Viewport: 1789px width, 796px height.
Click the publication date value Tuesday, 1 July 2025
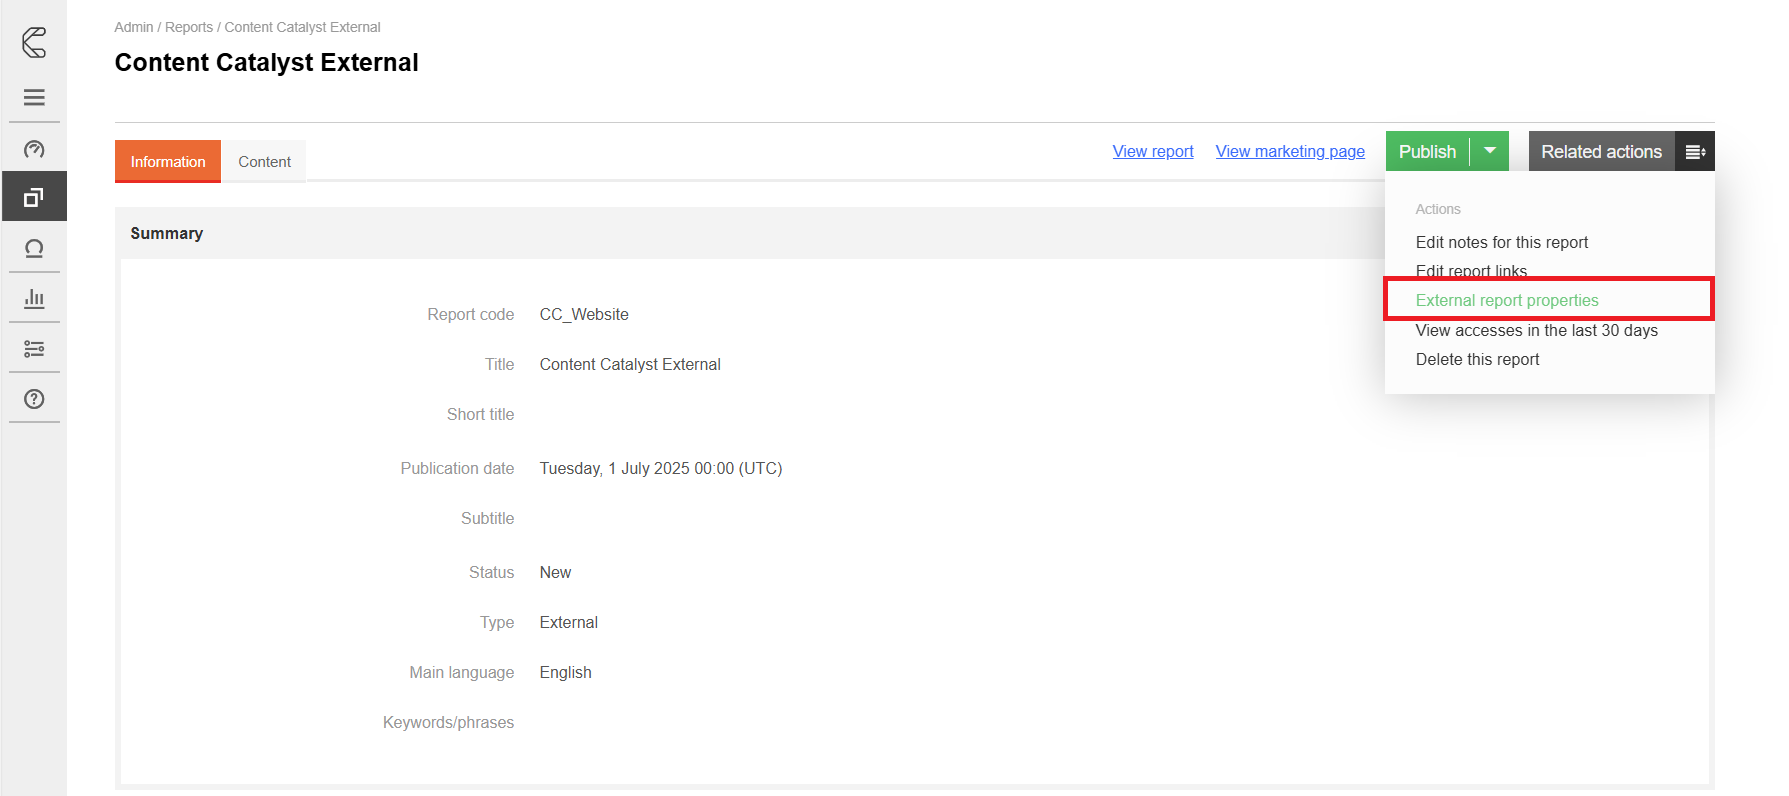661,468
